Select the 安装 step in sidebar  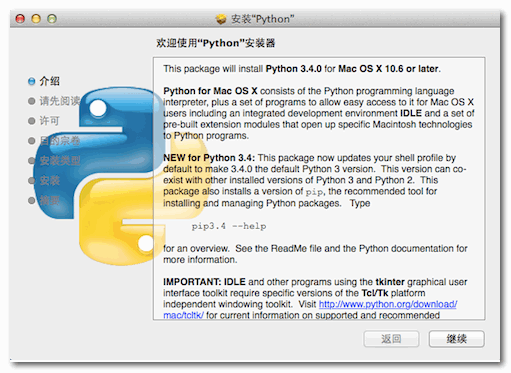click(49, 181)
